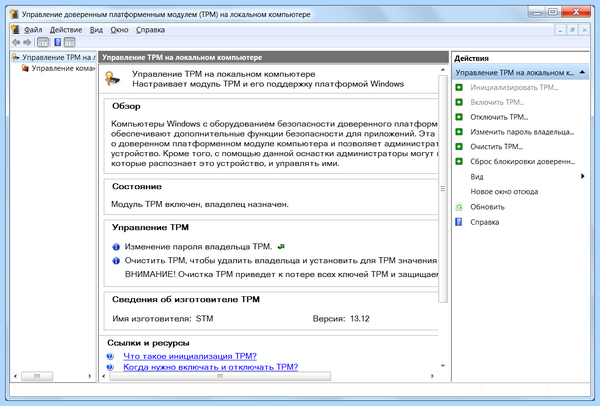Click center pane scroll right arrow
Screen dimensions: 600x406
click(x=432, y=376)
